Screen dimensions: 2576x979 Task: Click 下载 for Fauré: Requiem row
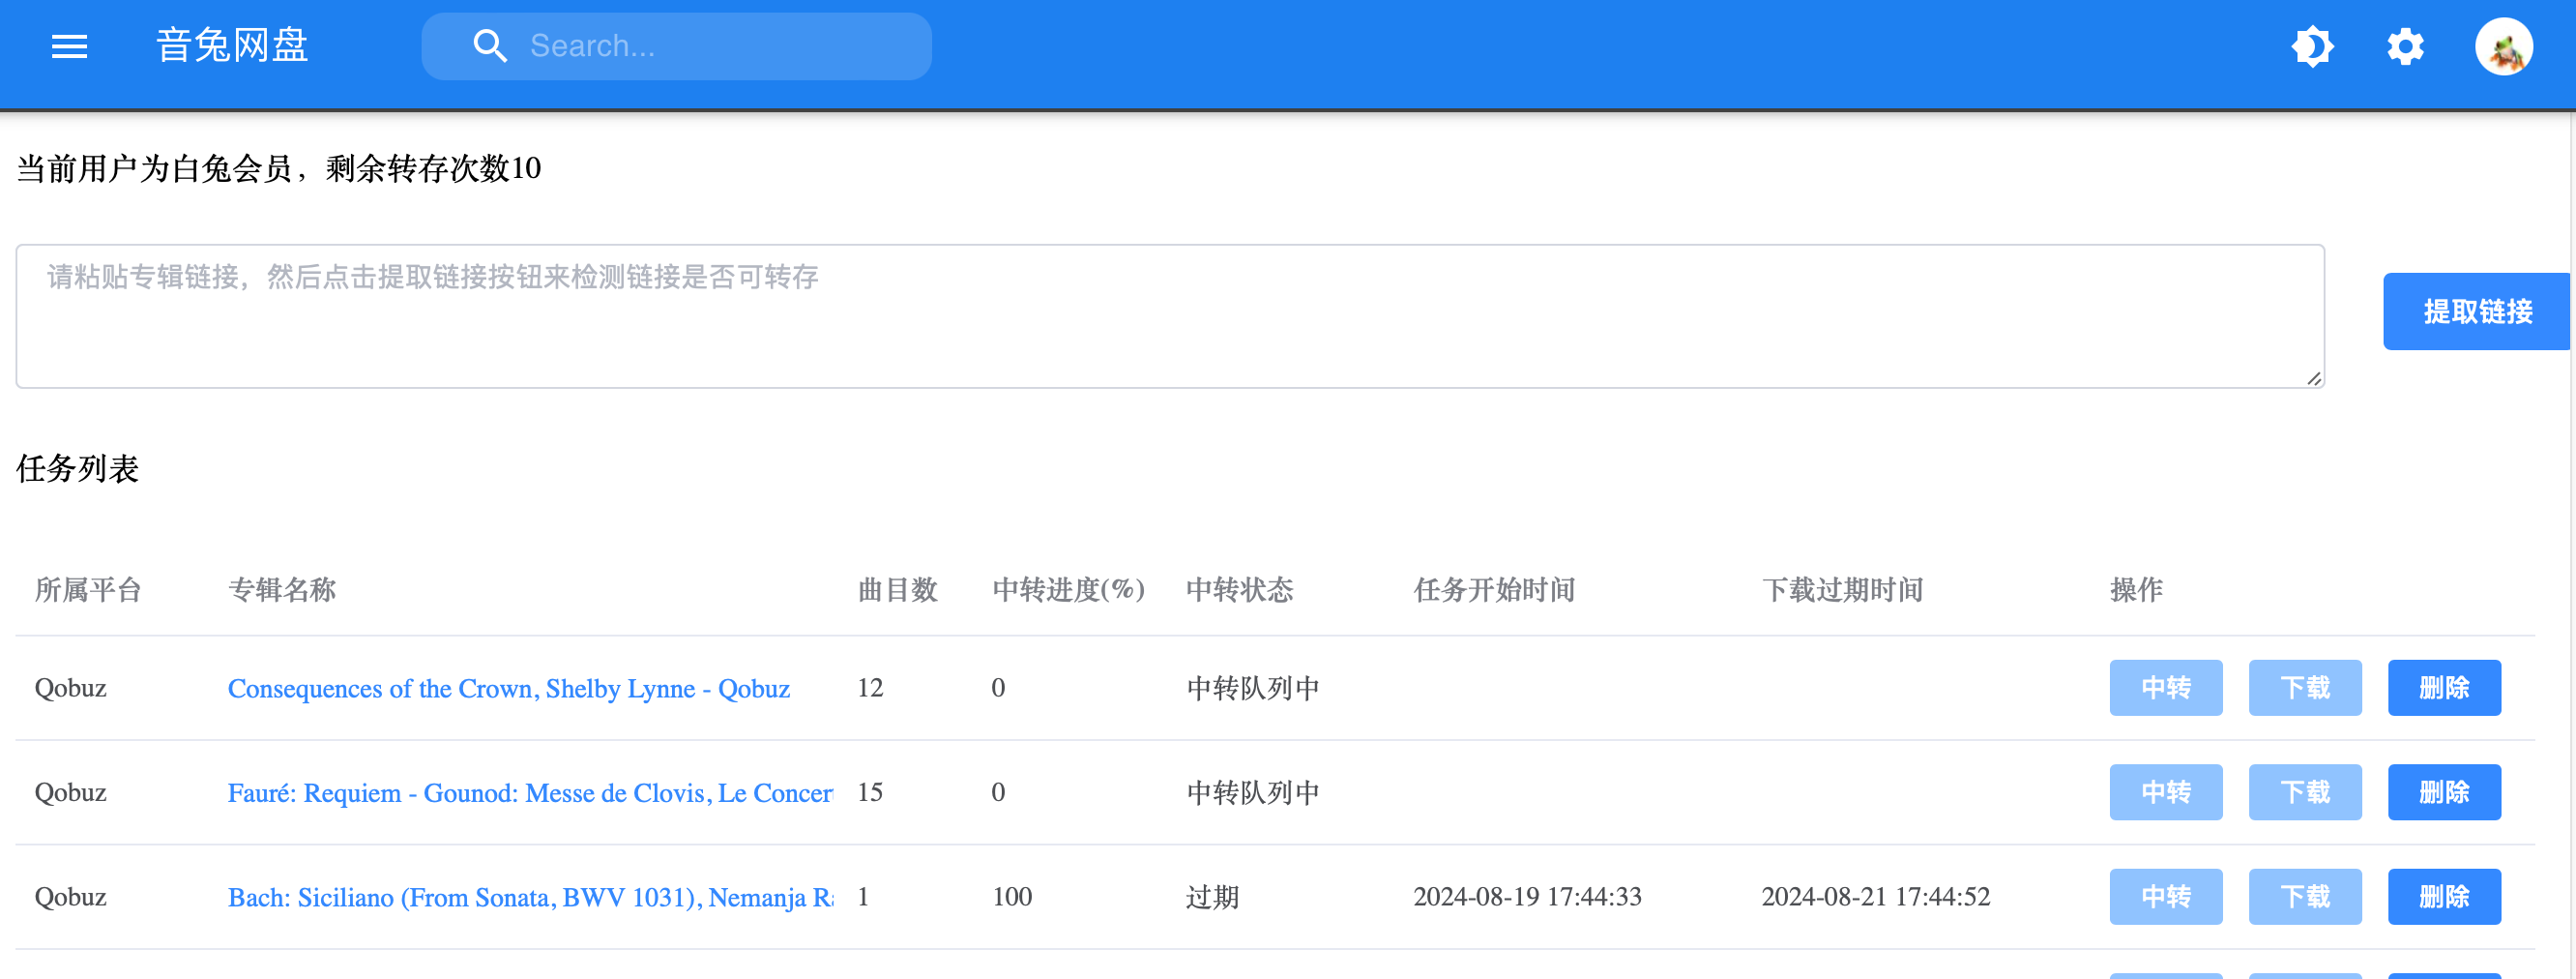point(2304,792)
